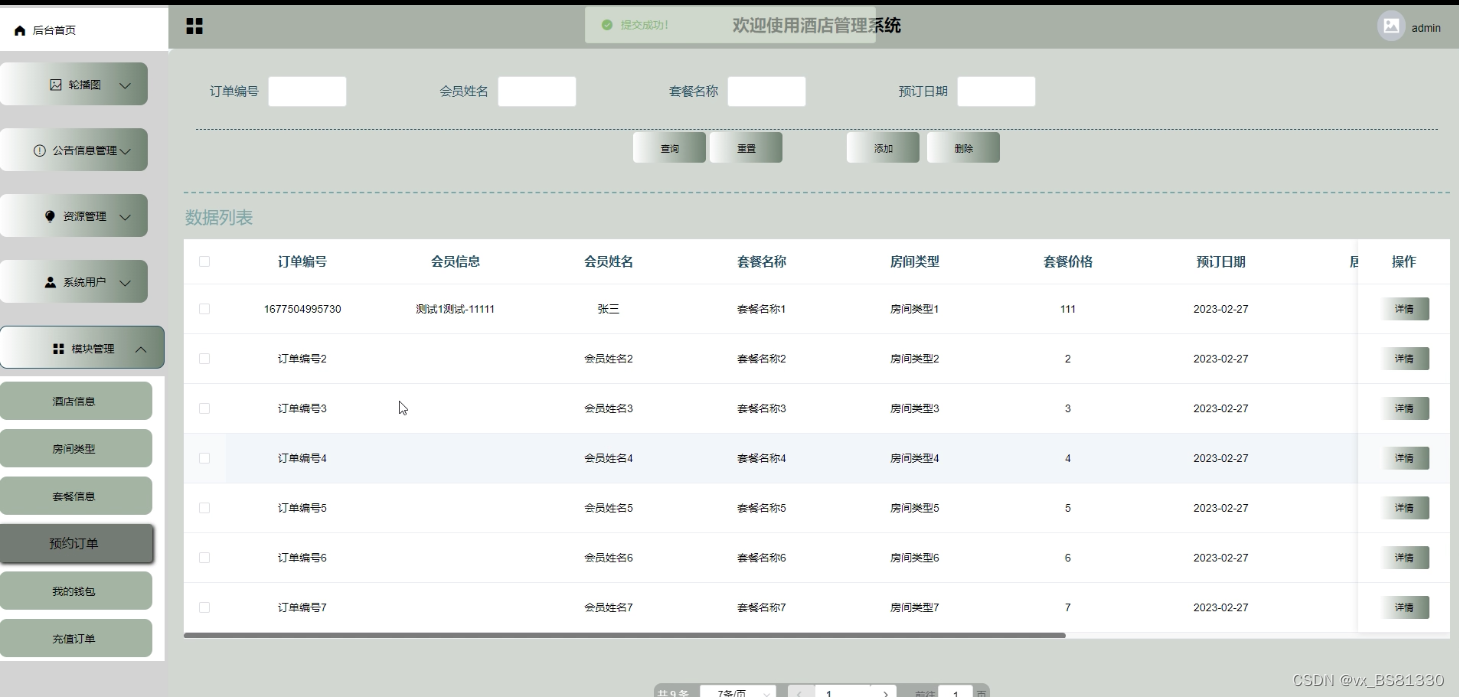Click the cell 会员姓名5
Image resolution: width=1459 pixels, height=697 pixels.
(x=608, y=508)
